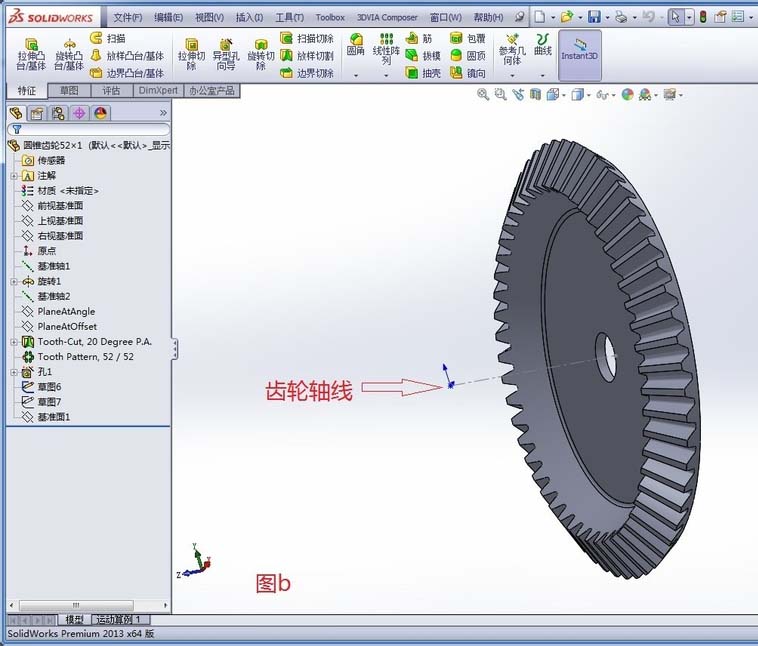Click the Section view icon
The height and width of the screenshot is (646, 758).
point(535,95)
